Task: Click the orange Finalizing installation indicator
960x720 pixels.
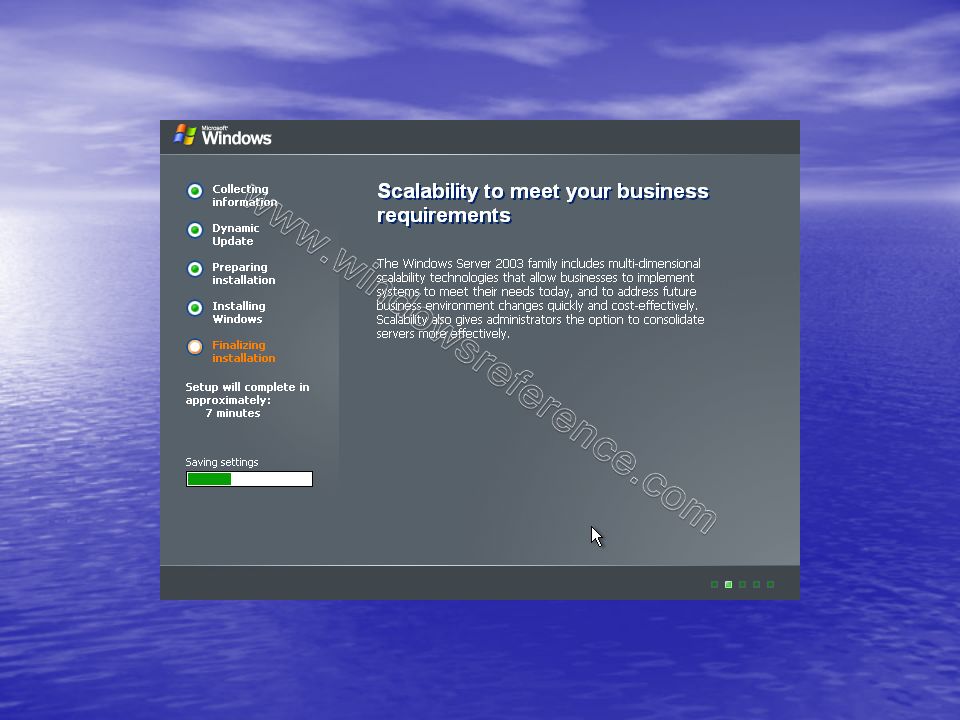Action: point(195,347)
